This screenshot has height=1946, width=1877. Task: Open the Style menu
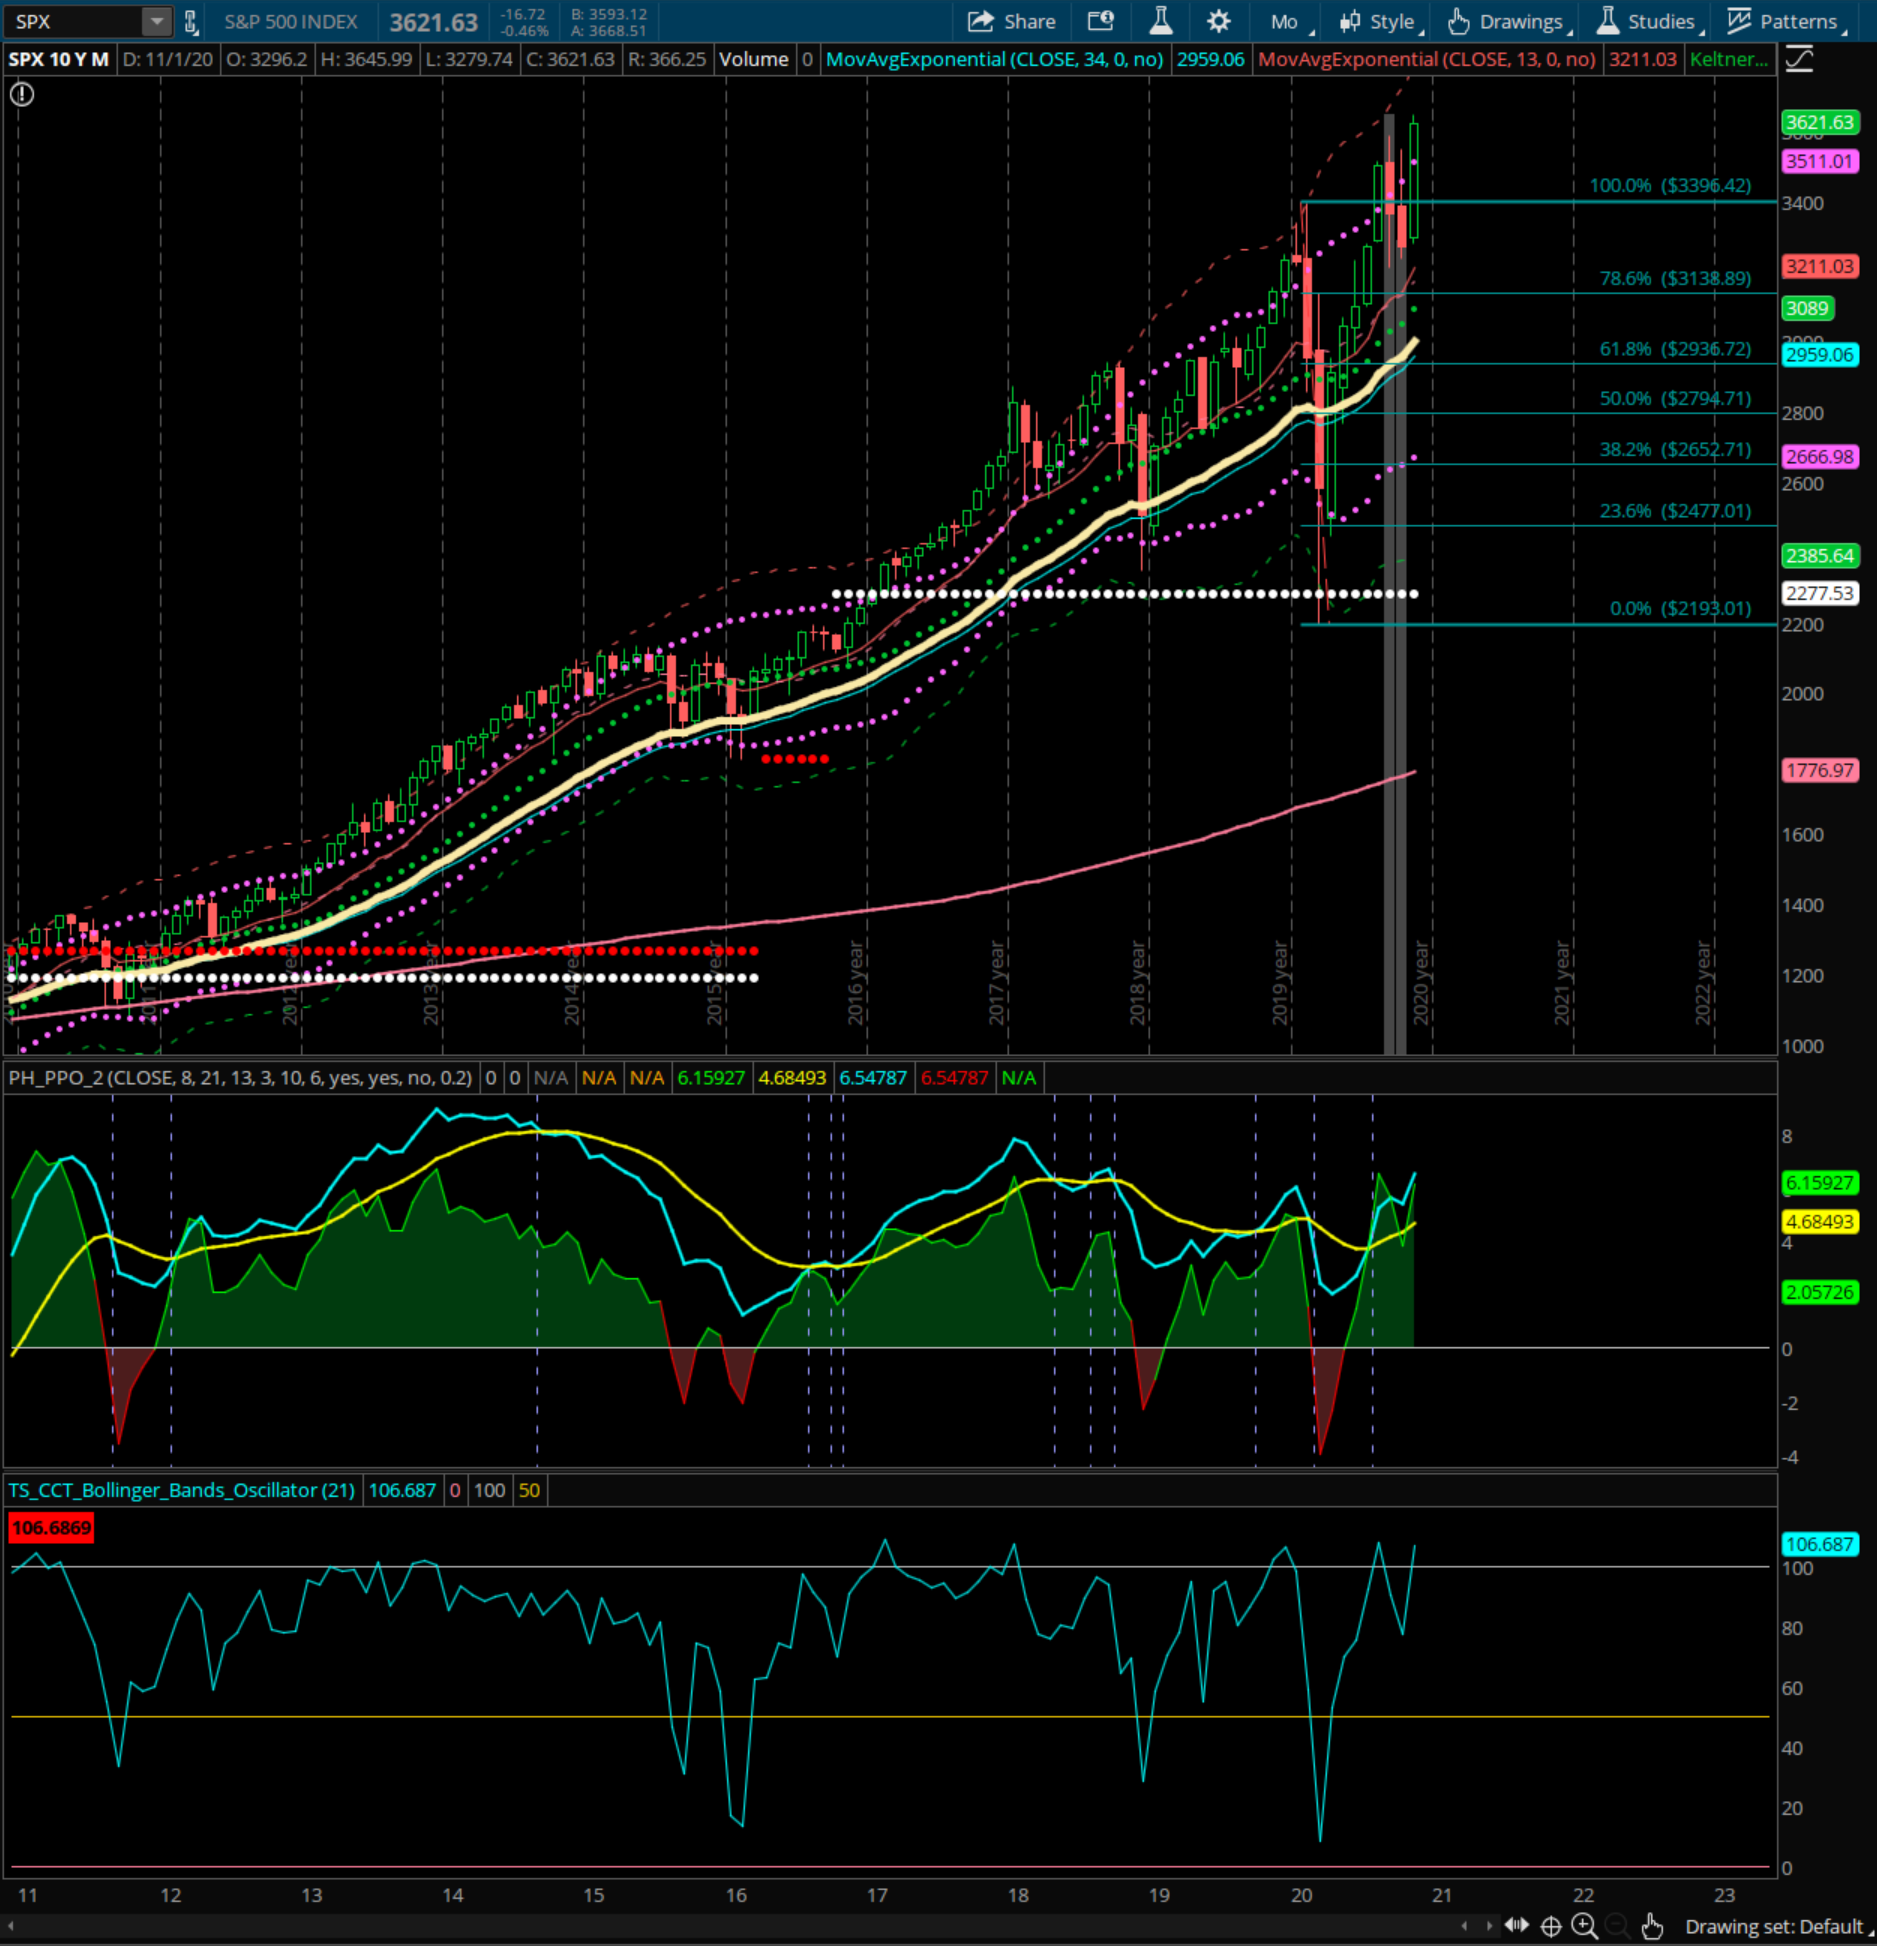click(x=1381, y=22)
